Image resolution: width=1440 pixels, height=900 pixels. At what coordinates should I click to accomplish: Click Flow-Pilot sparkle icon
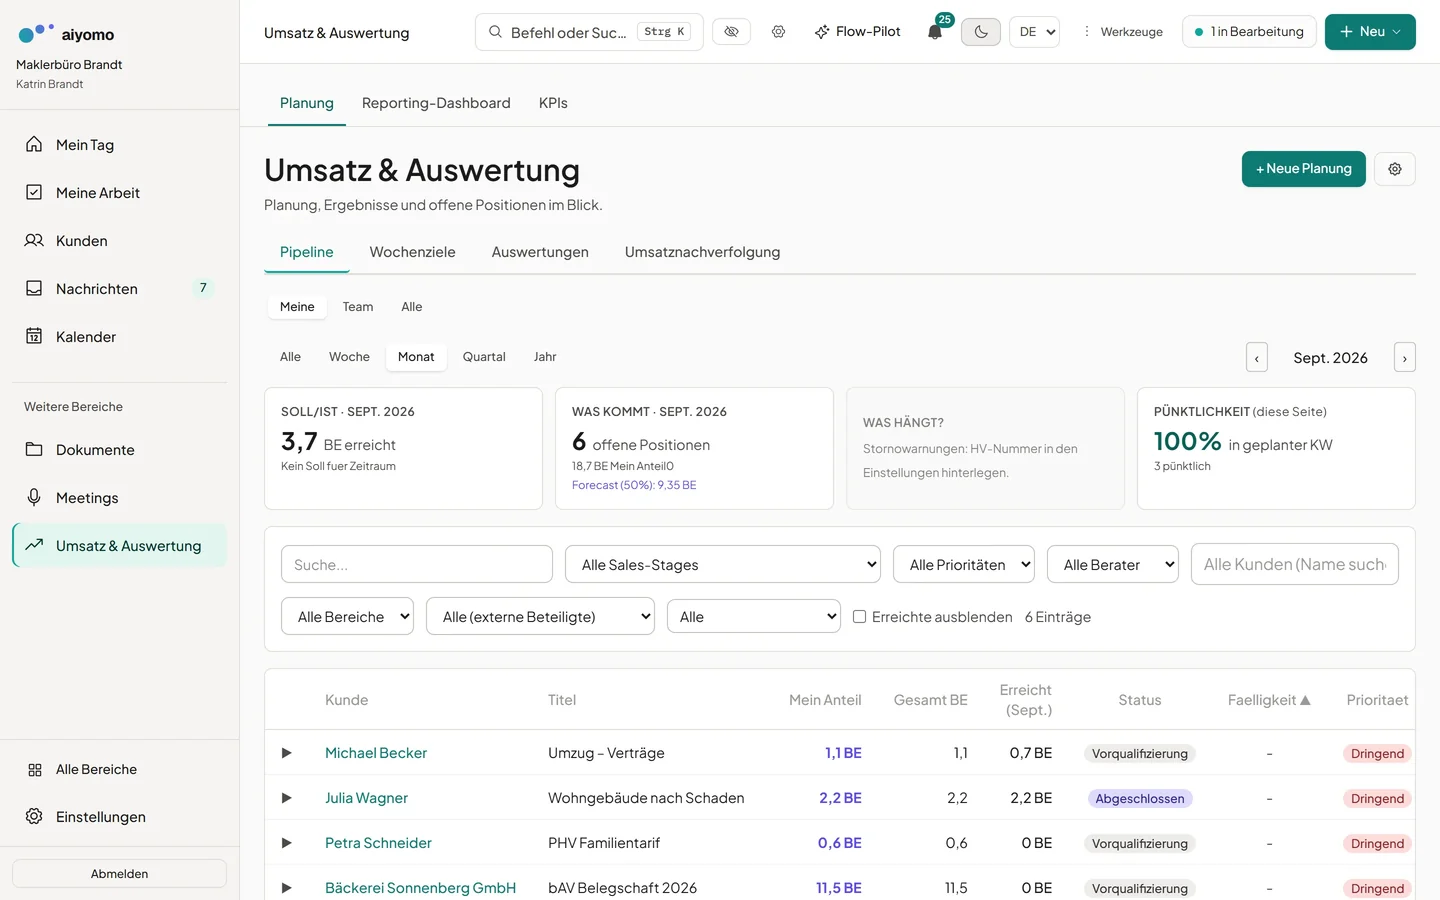tap(822, 32)
